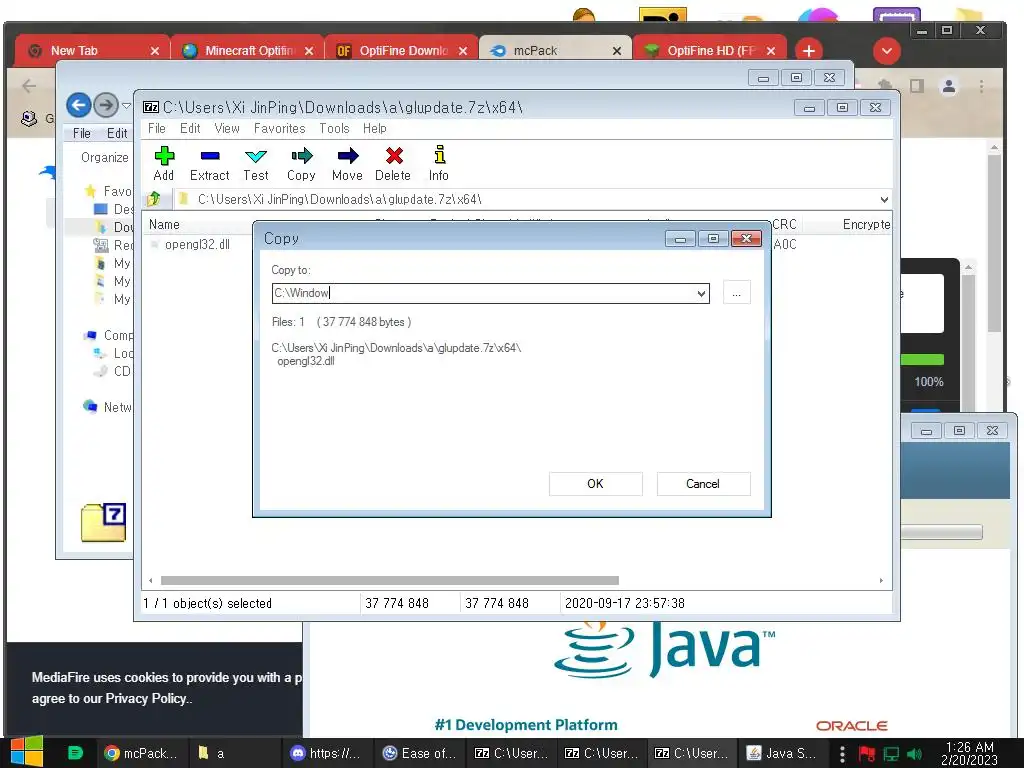1024x768 pixels.
Task: Select Favorites in Explorer sidebar
Action: 108,191
